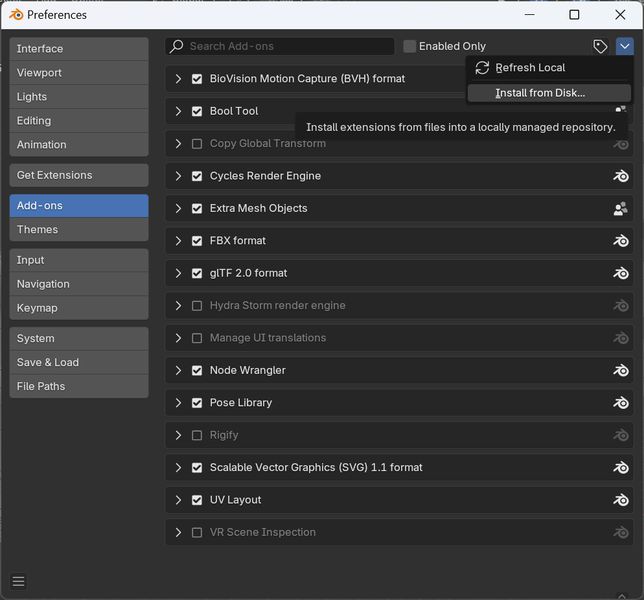Click Blender icon on FBX format row
The image size is (644, 600).
(x=621, y=241)
